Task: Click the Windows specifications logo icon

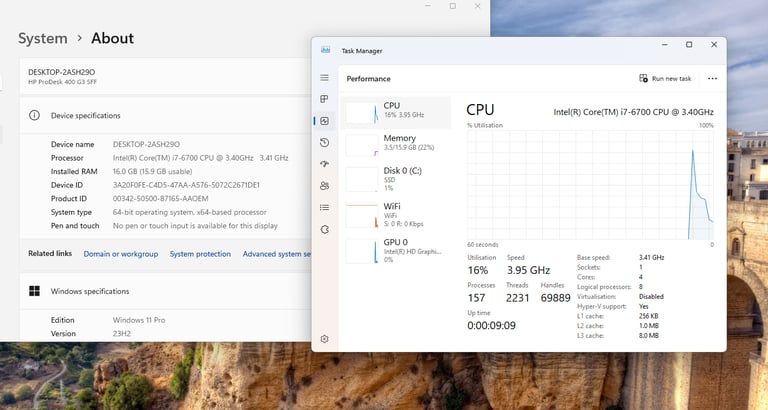Action: (34, 291)
